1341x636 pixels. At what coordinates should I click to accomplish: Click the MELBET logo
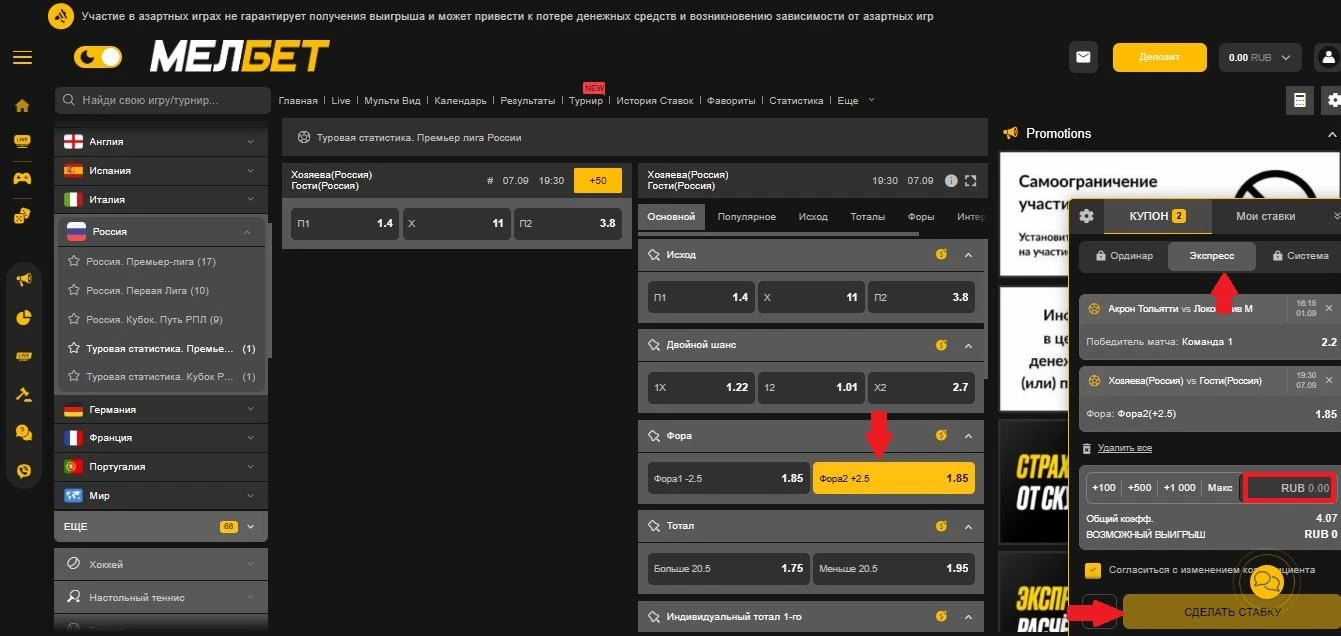point(240,57)
